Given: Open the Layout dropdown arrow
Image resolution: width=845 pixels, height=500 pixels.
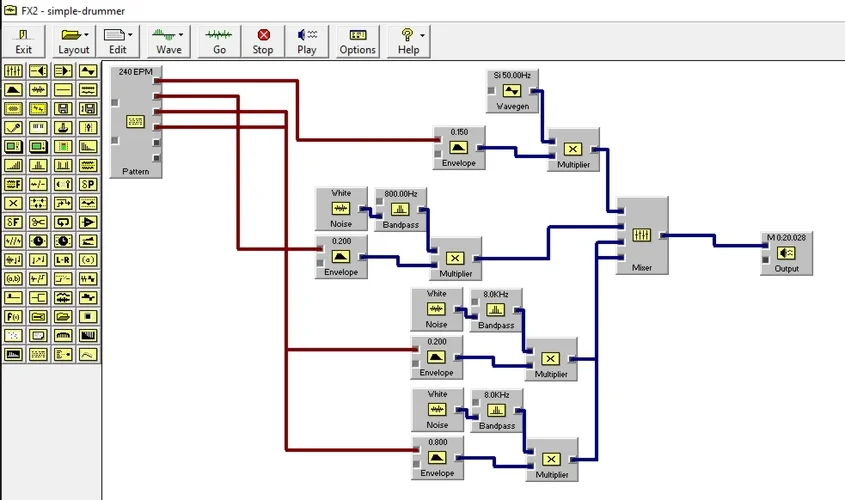Looking at the screenshot, I should click(x=86, y=35).
